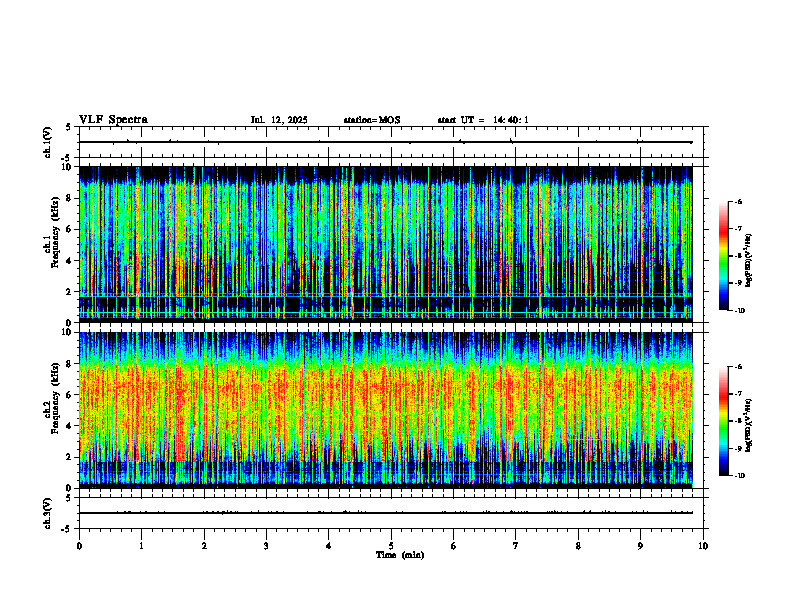The height and width of the screenshot is (612, 792).
Task: Select the date text "Jul 12, 2025"
Action: pyautogui.click(x=279, y=120)
